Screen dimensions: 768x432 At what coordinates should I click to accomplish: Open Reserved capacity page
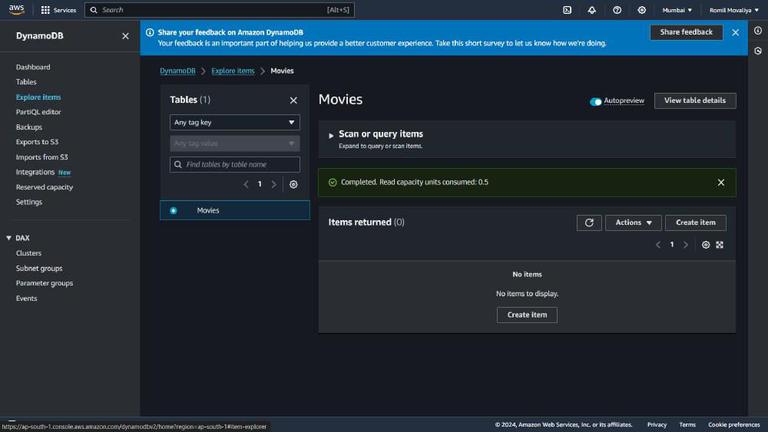[x=44, y=187]
